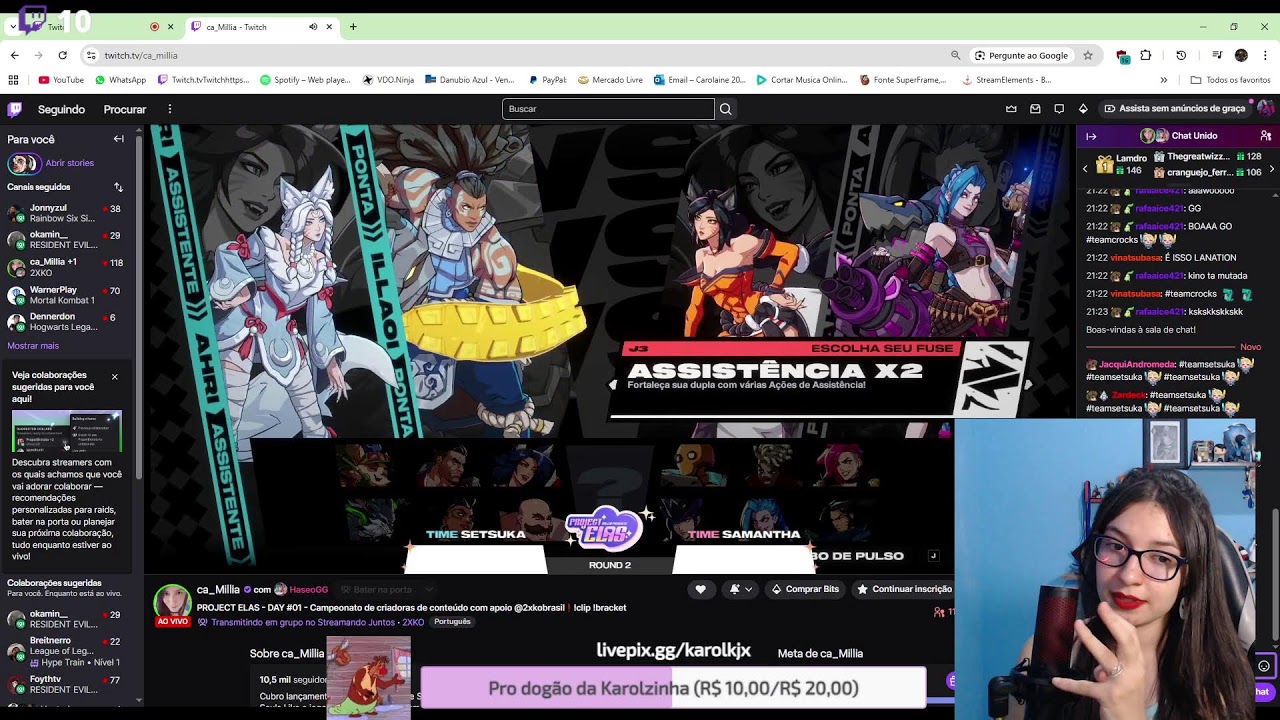Open the collaborations preview thumbnail

[x=66, y=432]
